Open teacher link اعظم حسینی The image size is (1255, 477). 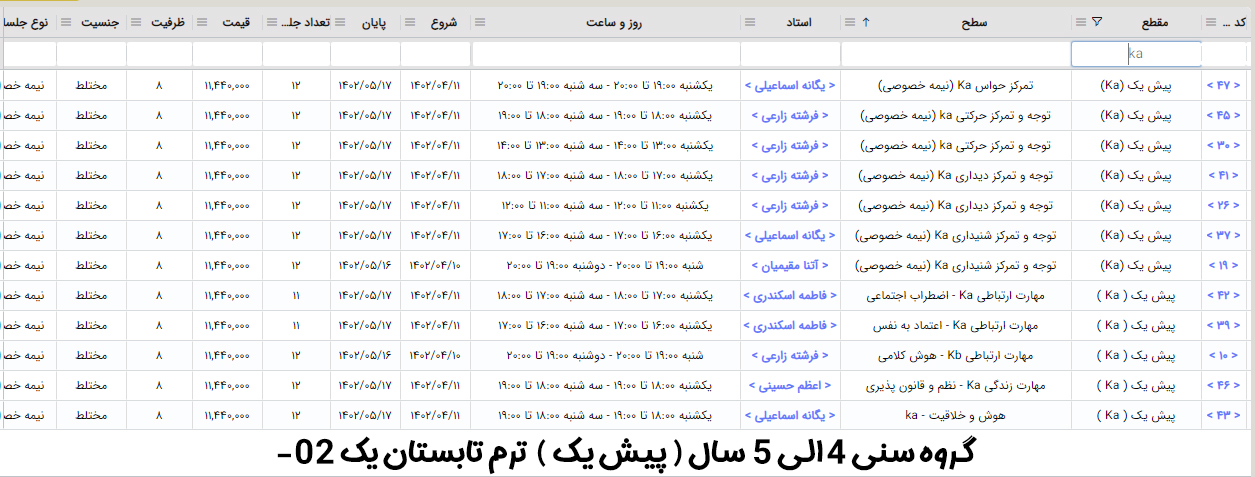[x=791, y=386]
